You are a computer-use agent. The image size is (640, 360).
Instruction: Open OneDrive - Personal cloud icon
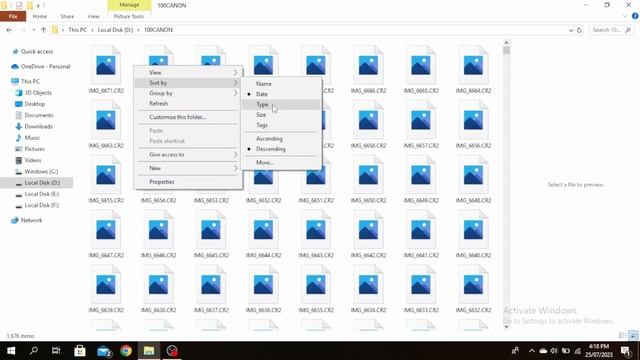(15, 67)
